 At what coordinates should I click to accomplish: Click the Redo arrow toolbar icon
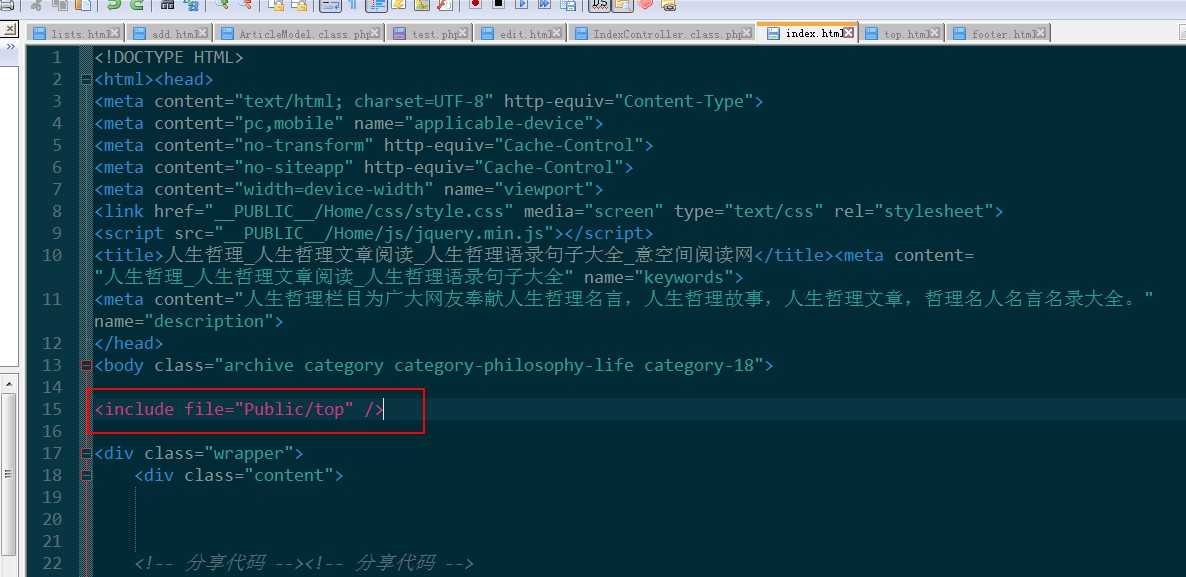(137, 5)
